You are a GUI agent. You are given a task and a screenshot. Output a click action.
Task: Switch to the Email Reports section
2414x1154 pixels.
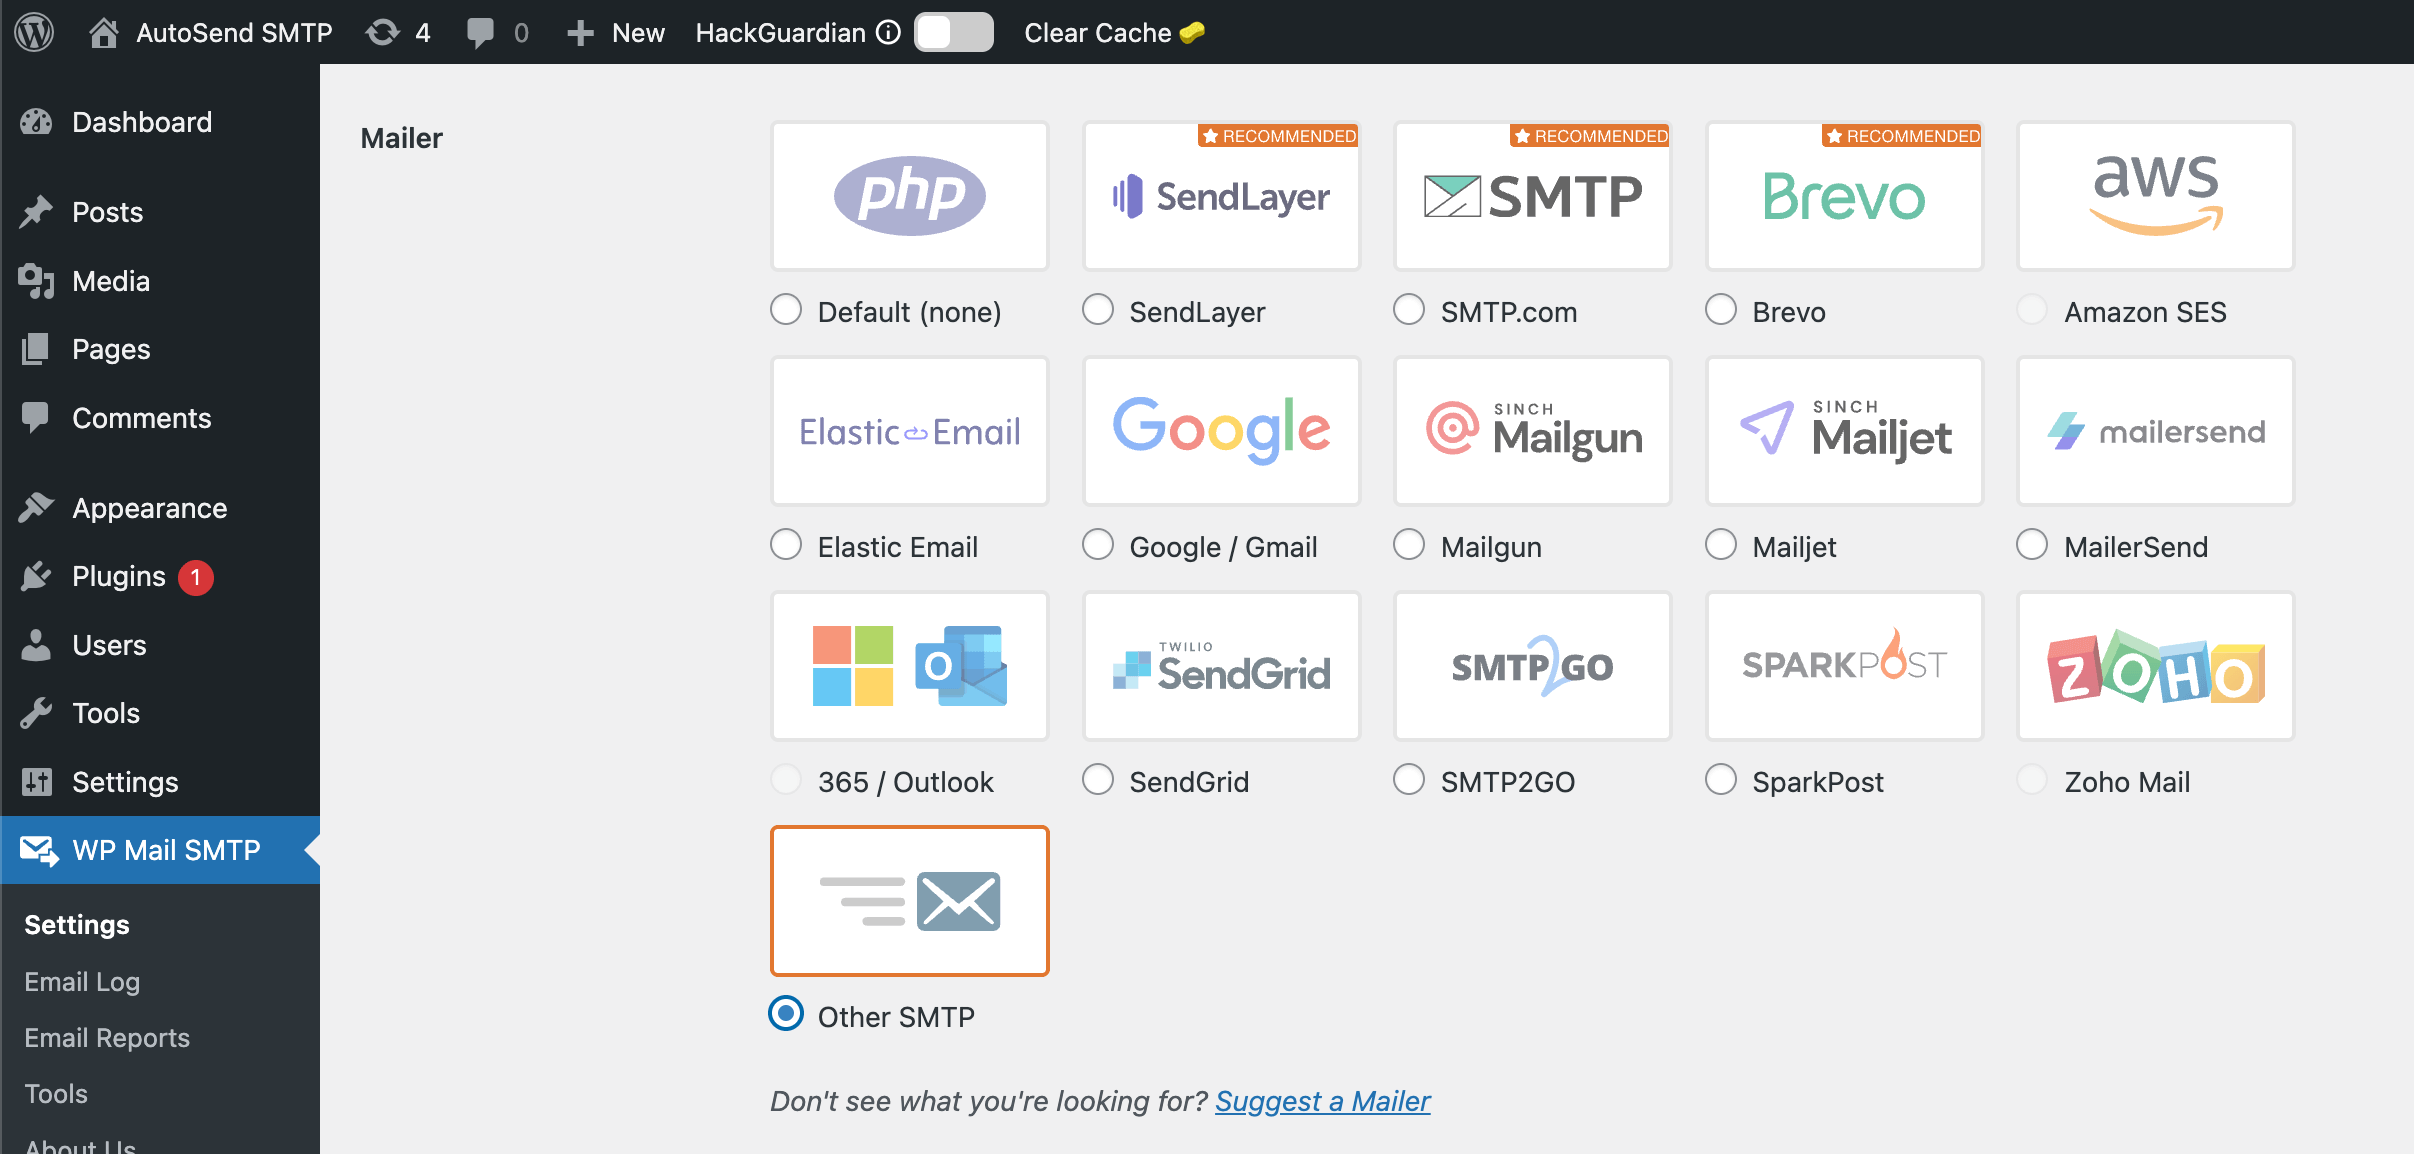107,1037
